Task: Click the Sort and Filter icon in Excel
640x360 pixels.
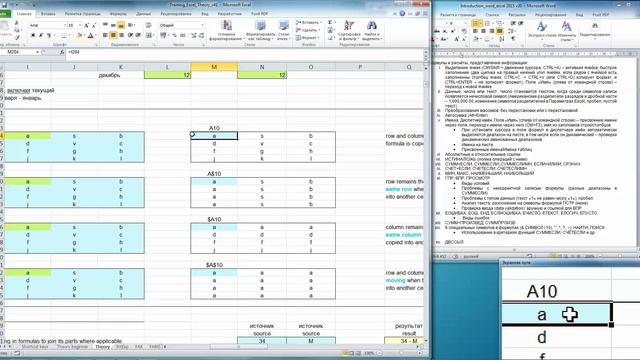Action: 349,30
